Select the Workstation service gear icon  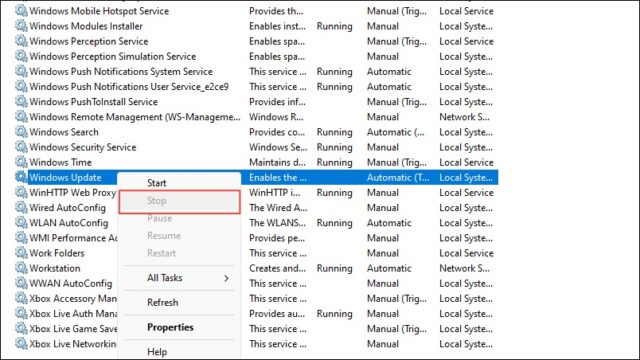21,268
